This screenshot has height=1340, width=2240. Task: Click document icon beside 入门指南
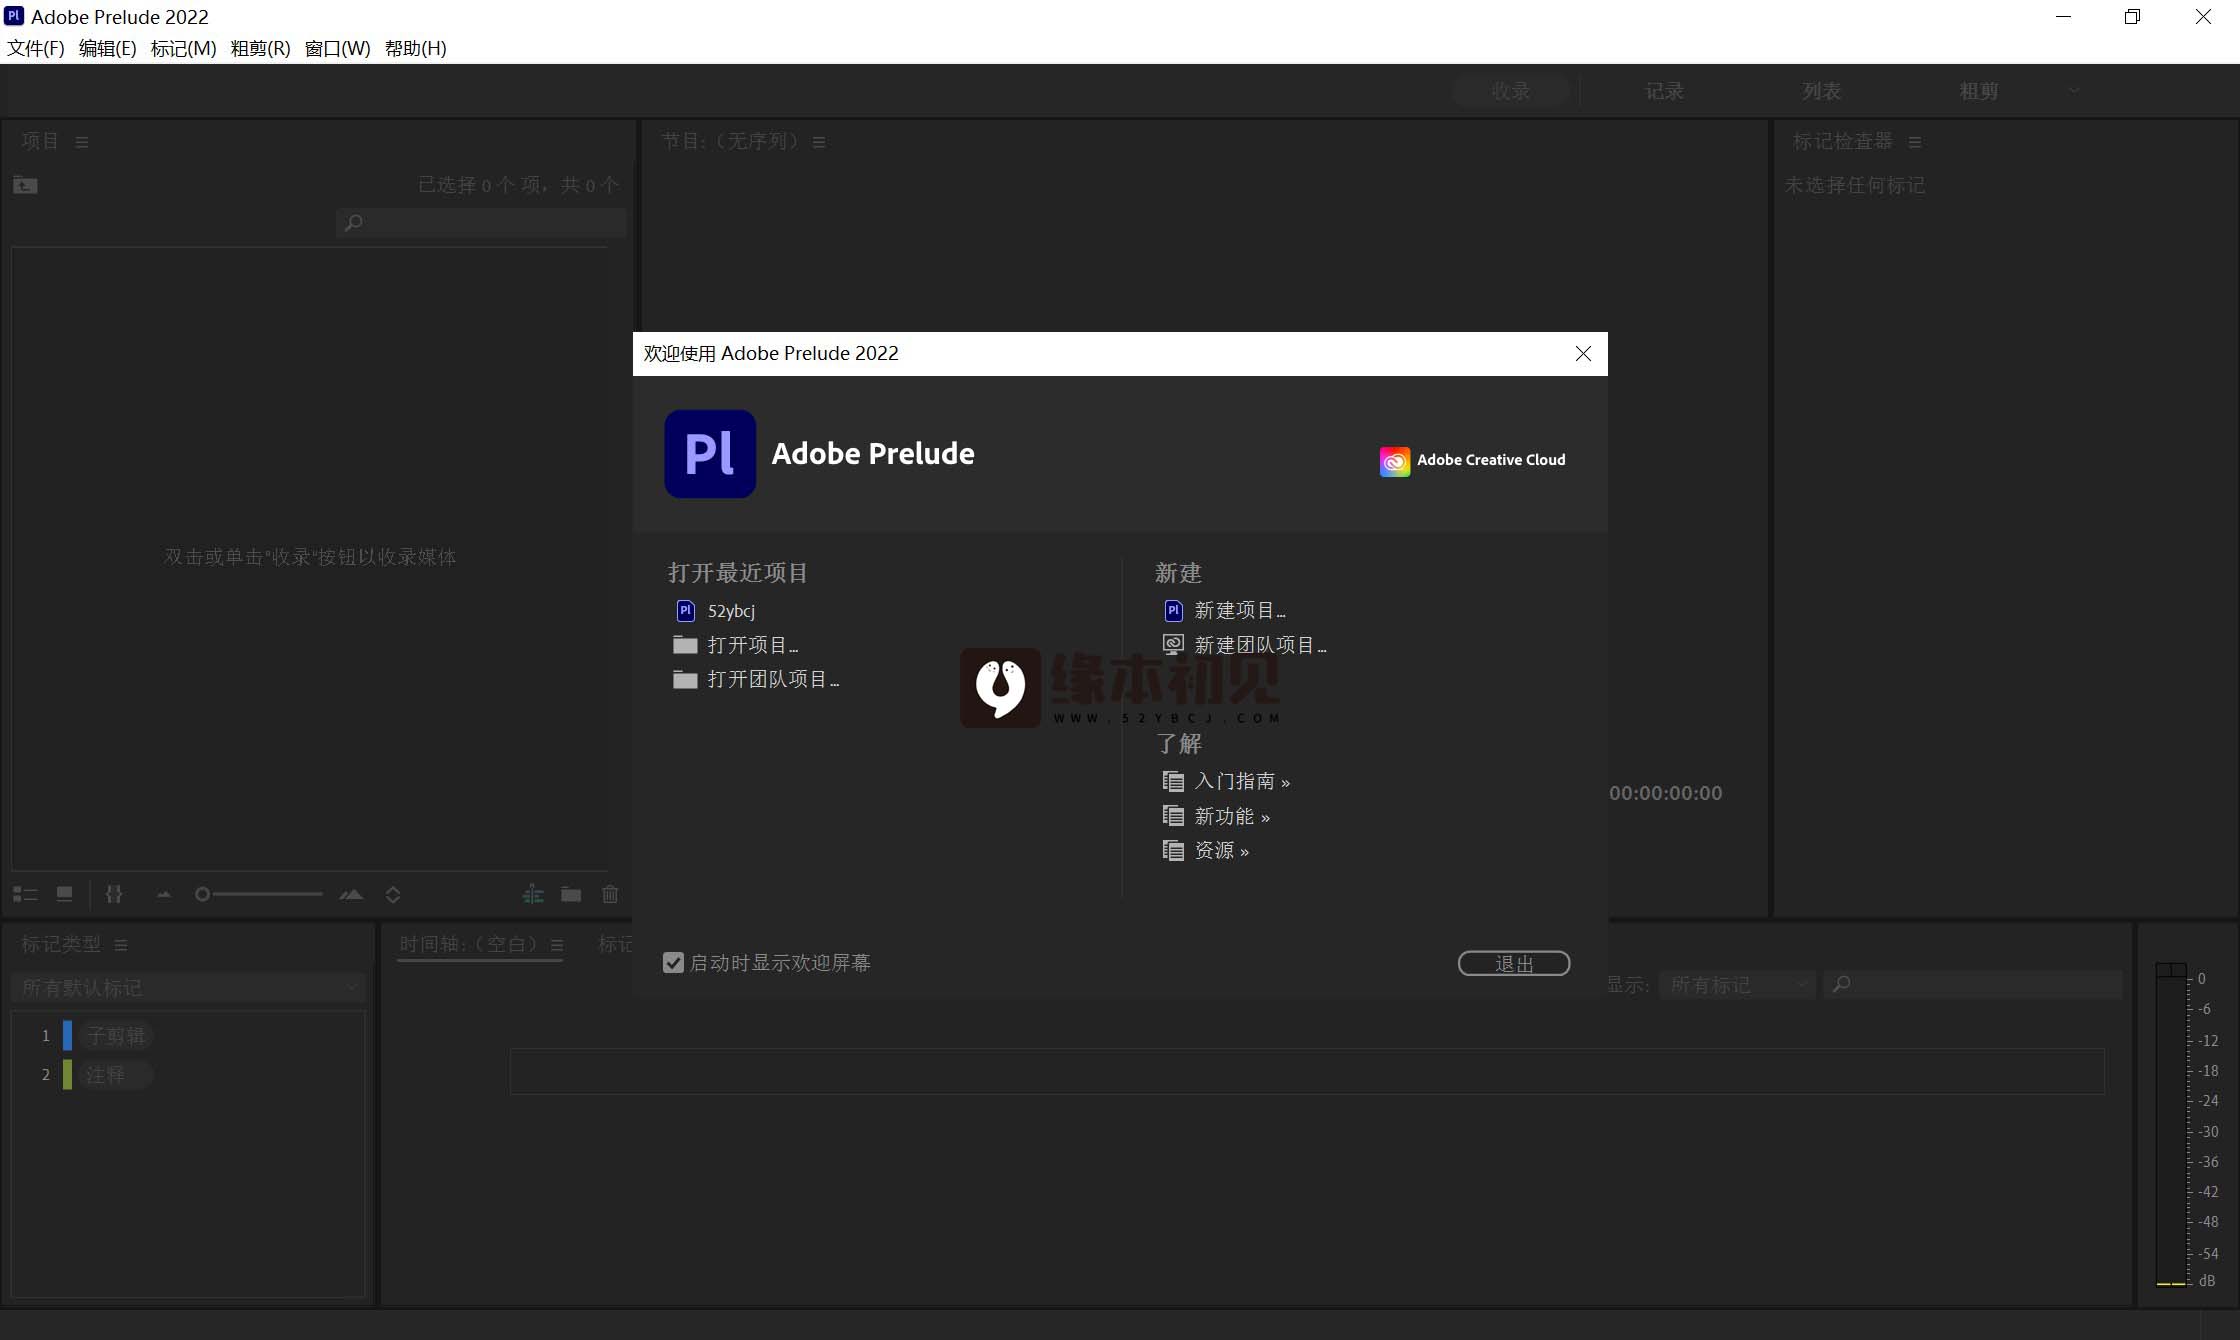point(1173,781)
